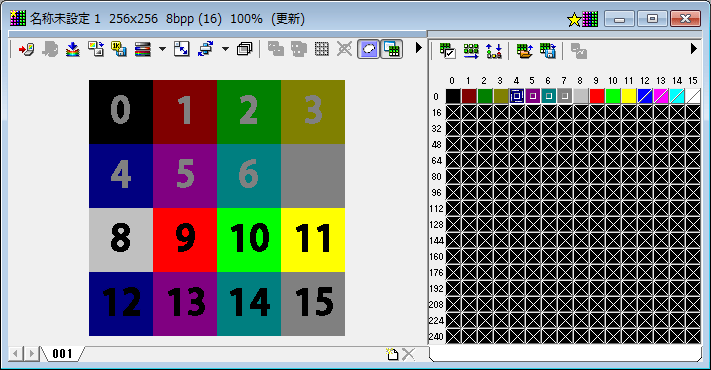Select purple palette swatch index 5
Viewport: 711px width, 370px height.
pyautogui.click(x=533, y=96)
